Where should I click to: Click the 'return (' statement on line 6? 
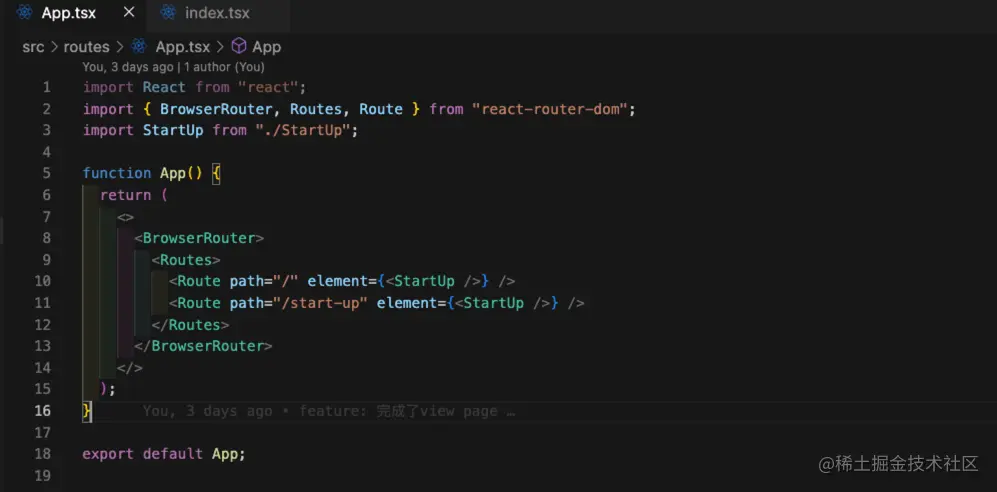[x=134, y=195]
